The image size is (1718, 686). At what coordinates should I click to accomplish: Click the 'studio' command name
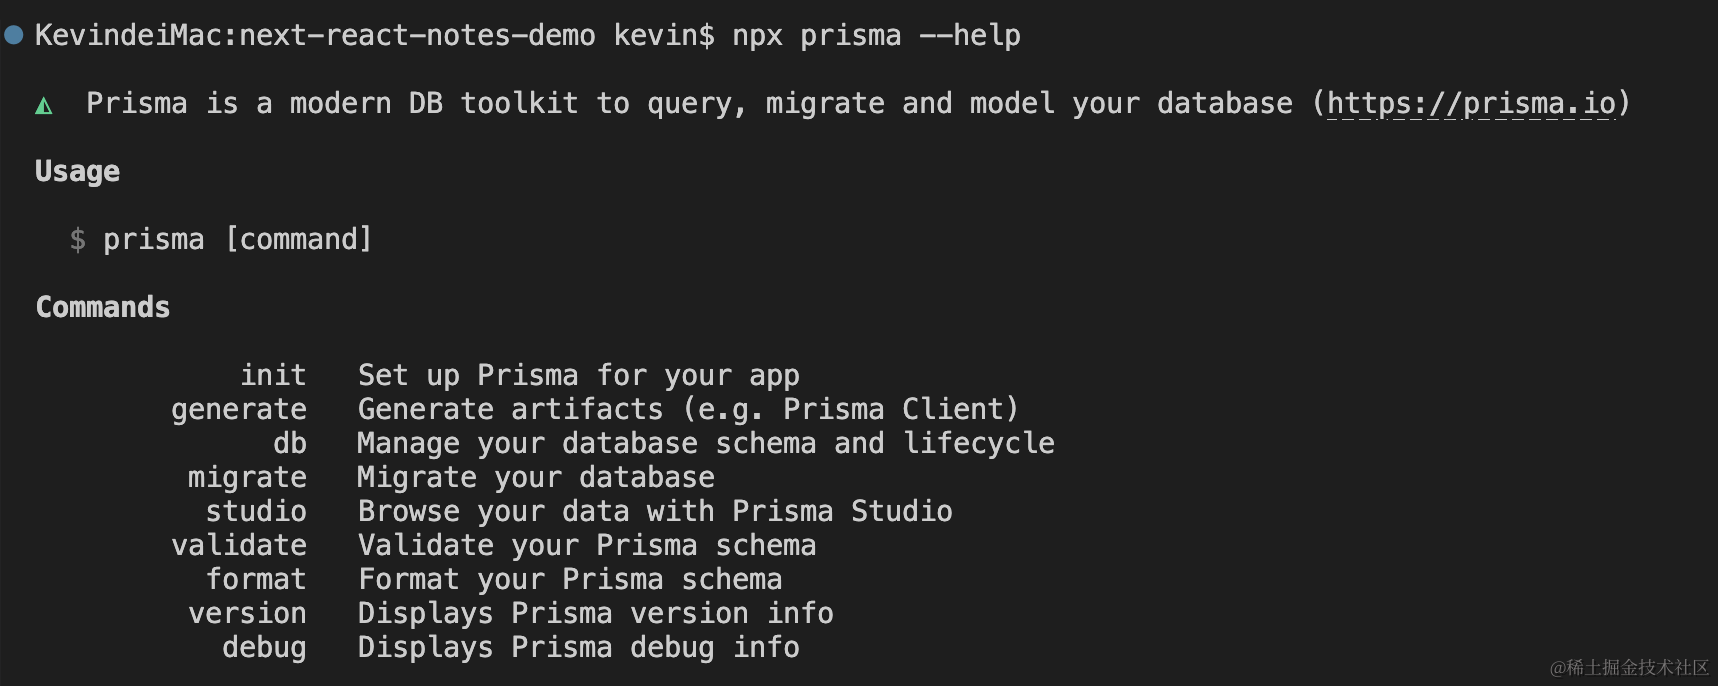(x=256, y=511)
